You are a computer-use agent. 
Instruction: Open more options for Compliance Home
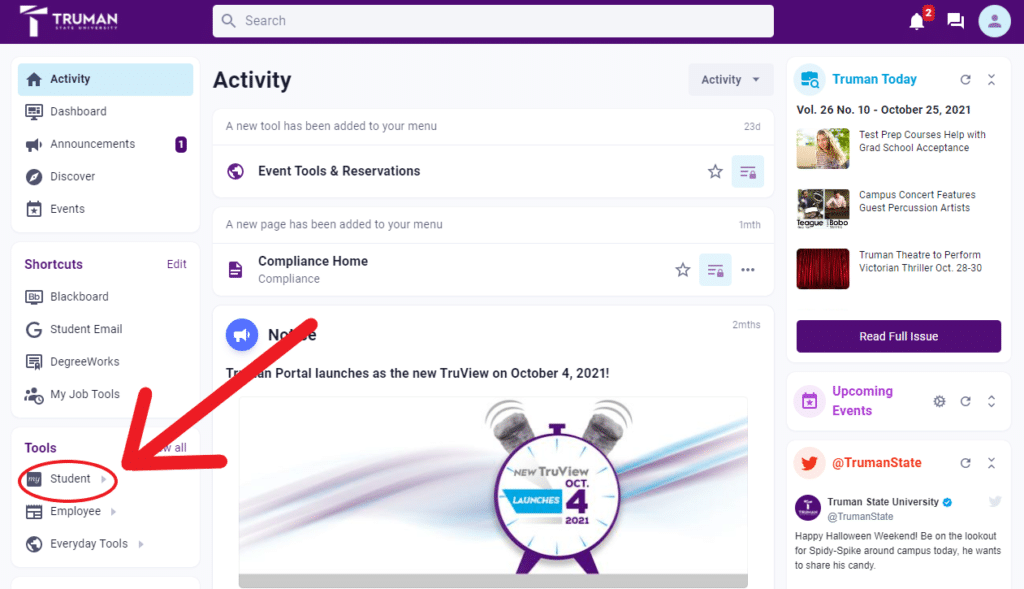(x=748, y=270)
